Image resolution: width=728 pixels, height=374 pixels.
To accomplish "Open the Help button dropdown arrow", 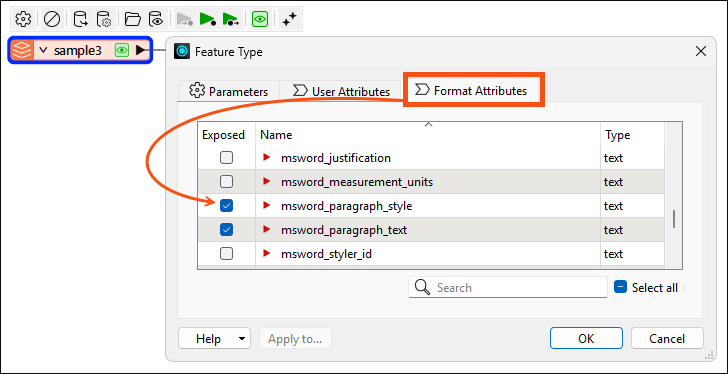I will [x=241, y=338].
